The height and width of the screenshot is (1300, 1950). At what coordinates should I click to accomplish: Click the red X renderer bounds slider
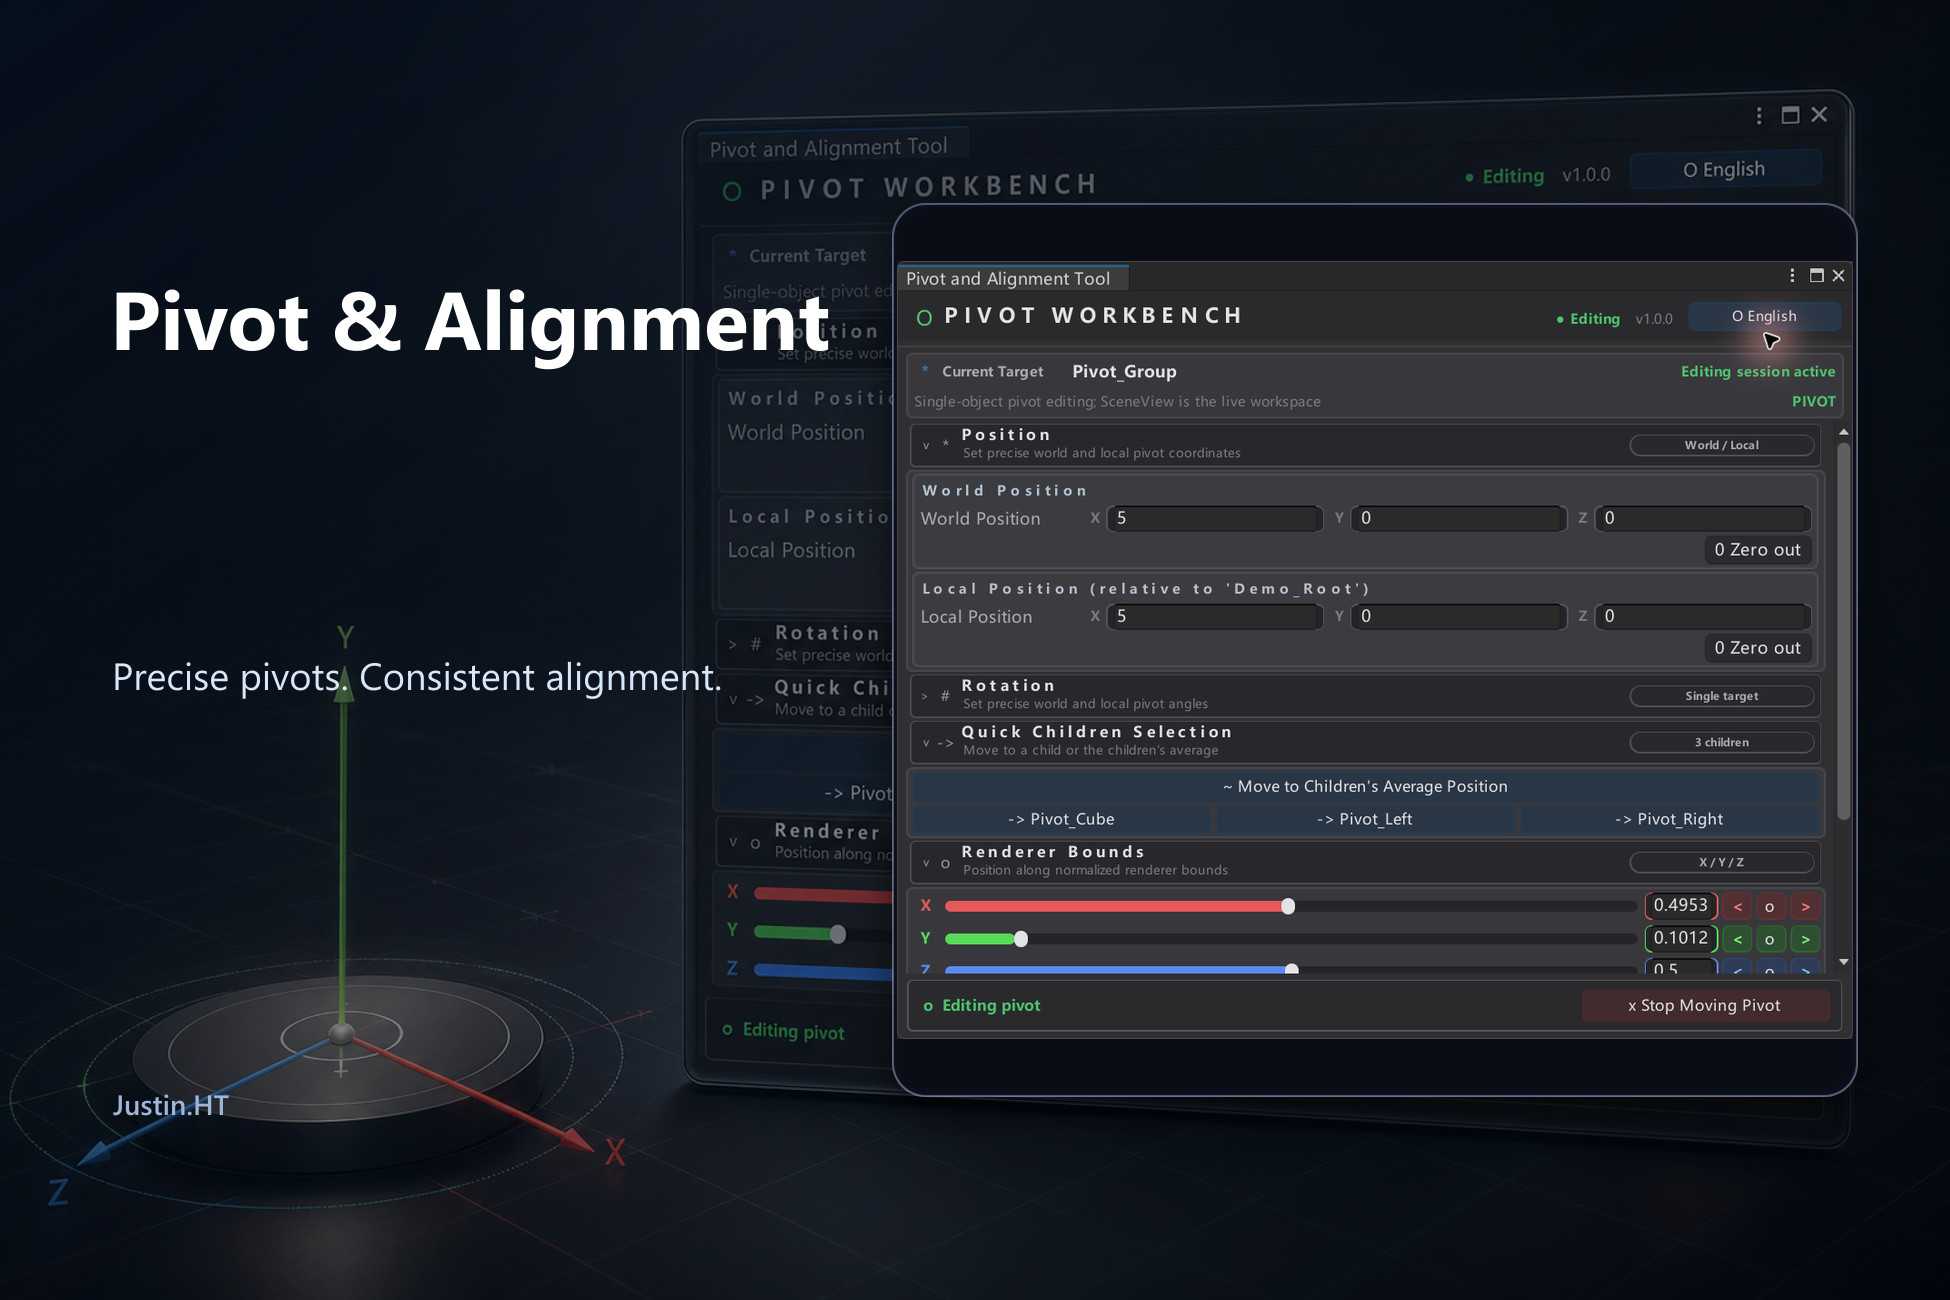[x=1290, y=906]
